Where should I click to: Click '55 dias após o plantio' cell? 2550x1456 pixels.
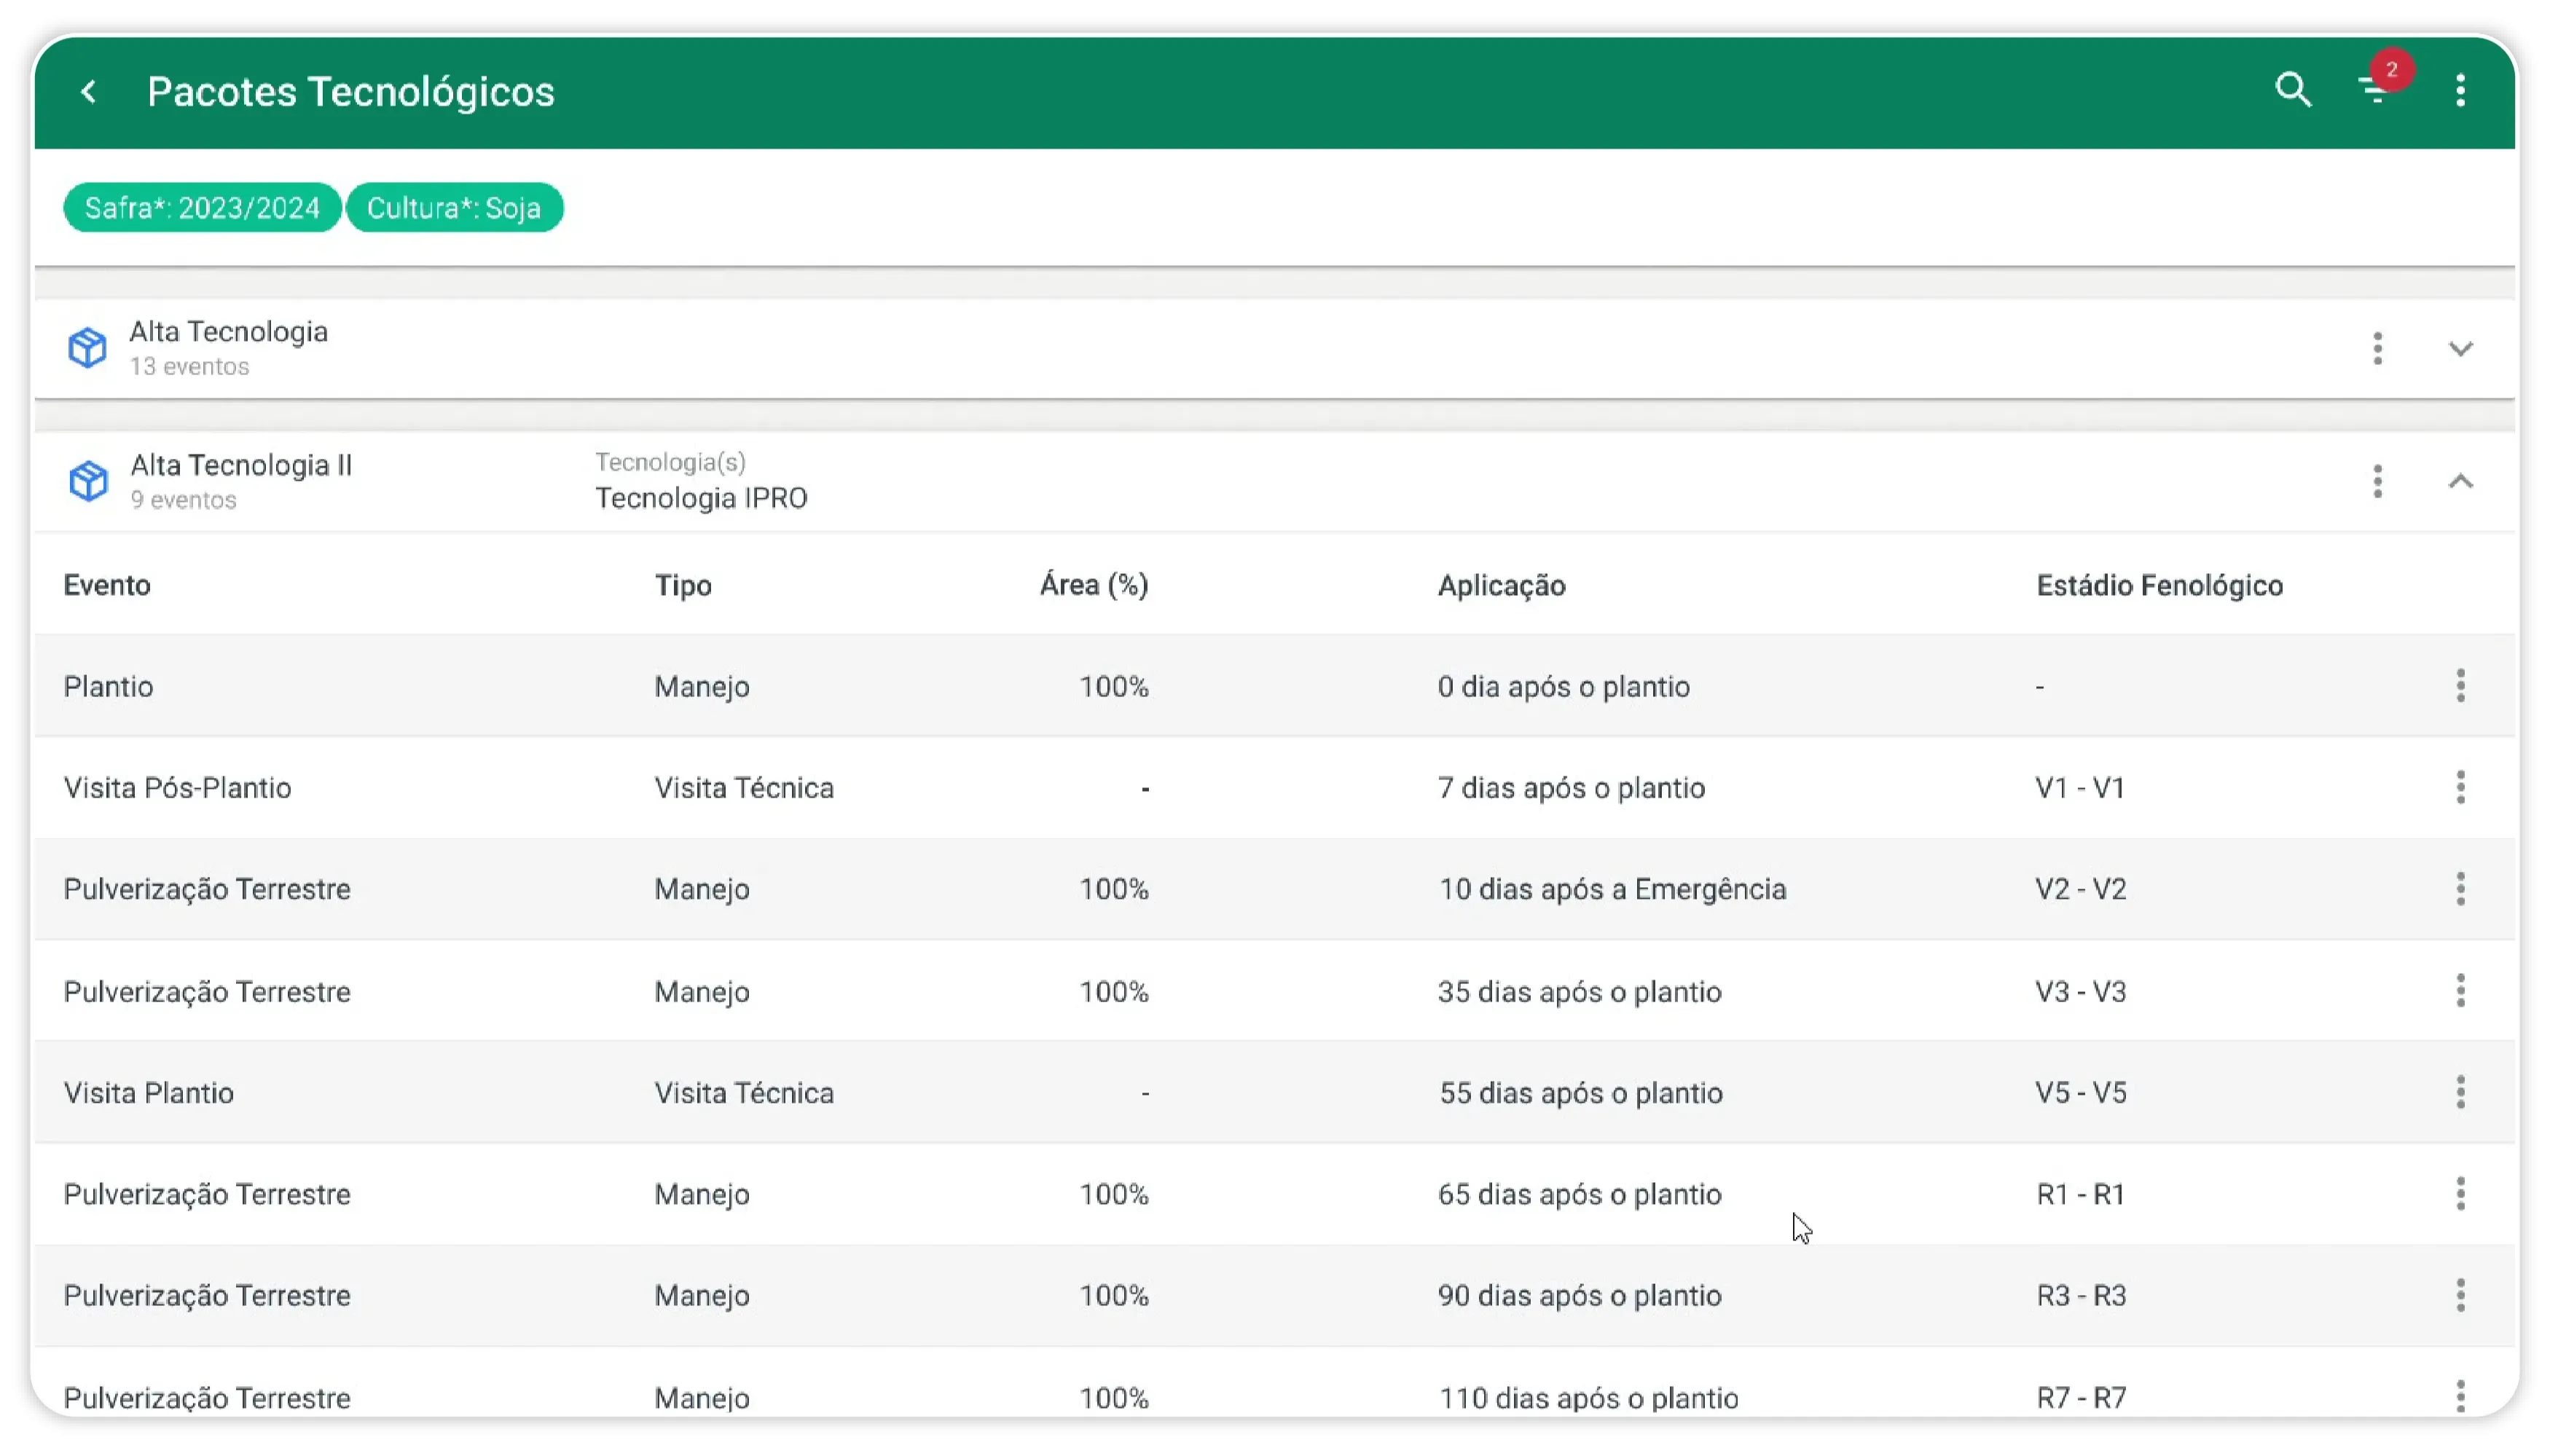(x=1580, y=1093)
